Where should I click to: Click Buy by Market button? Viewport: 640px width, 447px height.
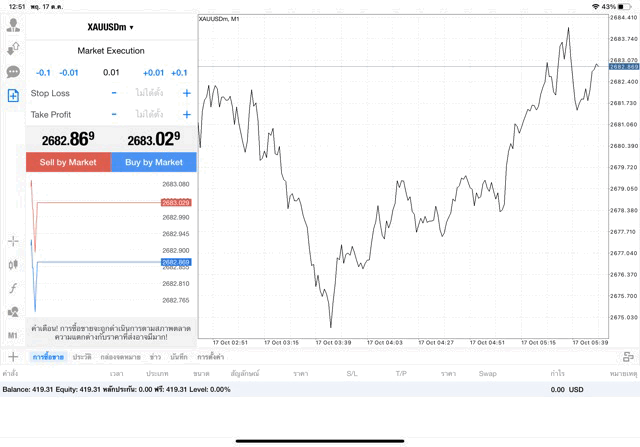pos(154,162)
